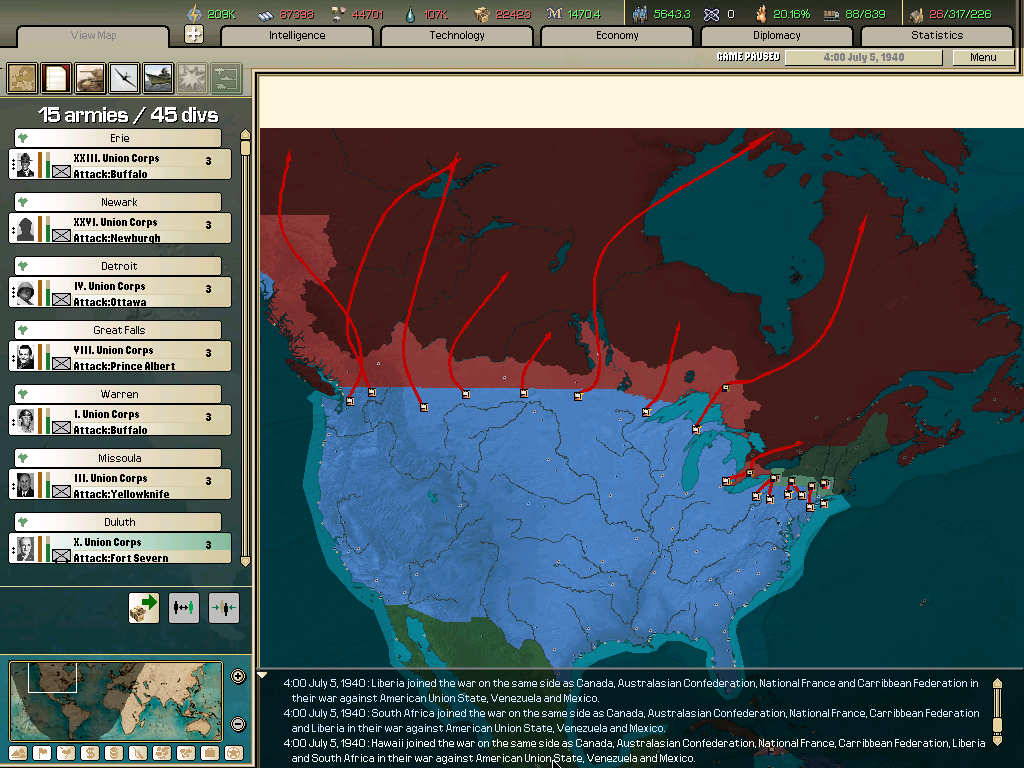Switch to the Diplomacy tab
Image resolution: width=1024 pixels, height=768 pixels.
pyautogui.click(x=778, y=35)
